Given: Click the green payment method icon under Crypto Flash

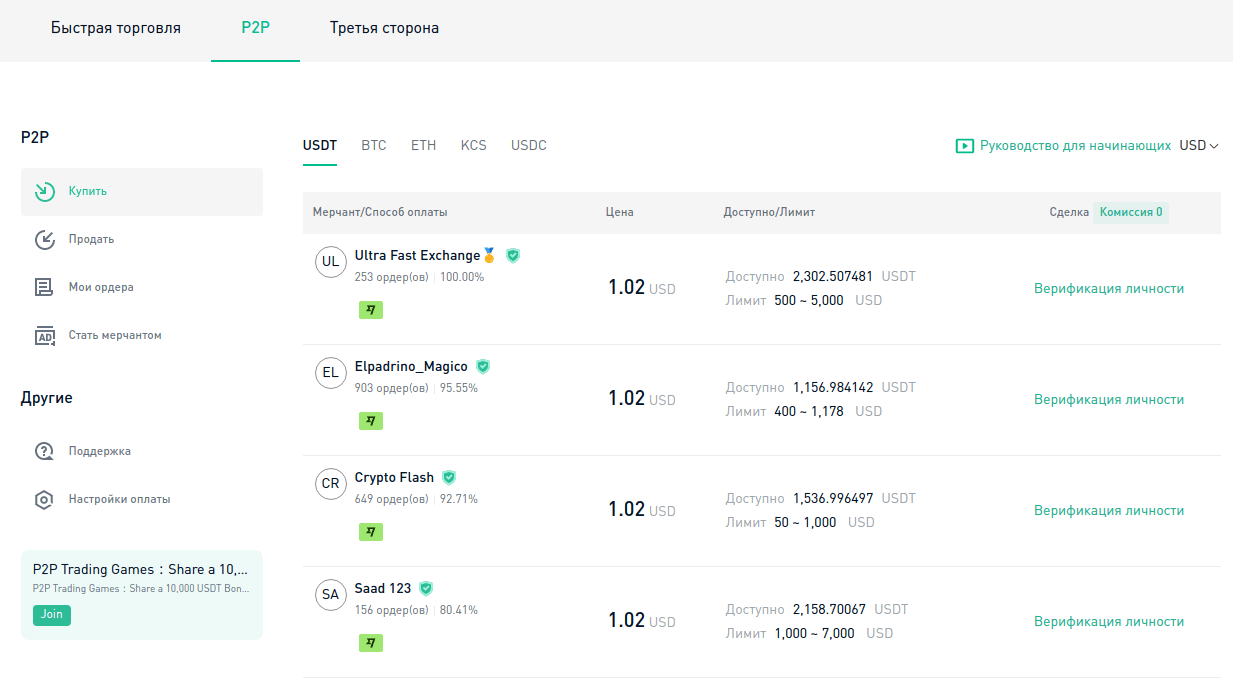Looking at the screenshot, I should (x=371, y=532).
